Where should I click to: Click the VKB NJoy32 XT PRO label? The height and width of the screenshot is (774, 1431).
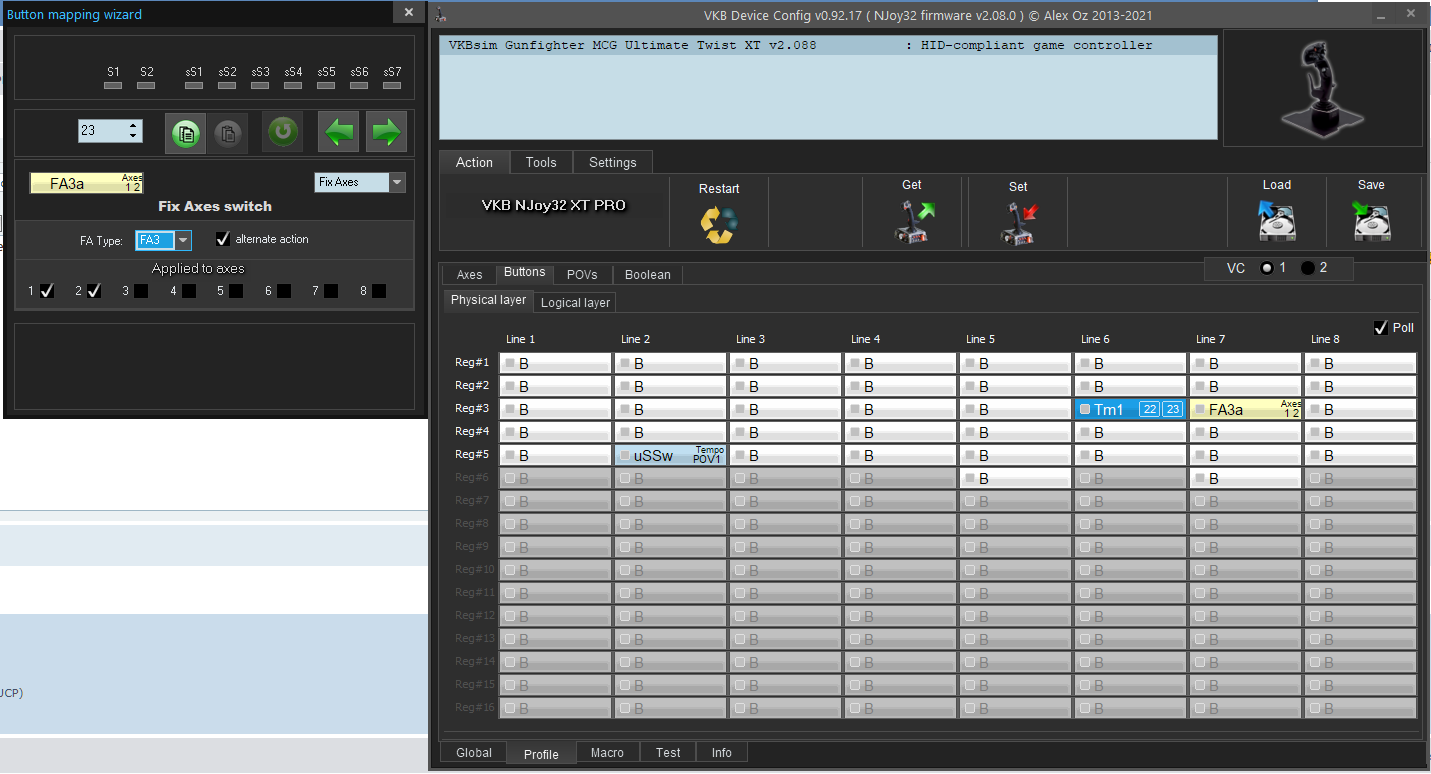(x=553, y=205)
